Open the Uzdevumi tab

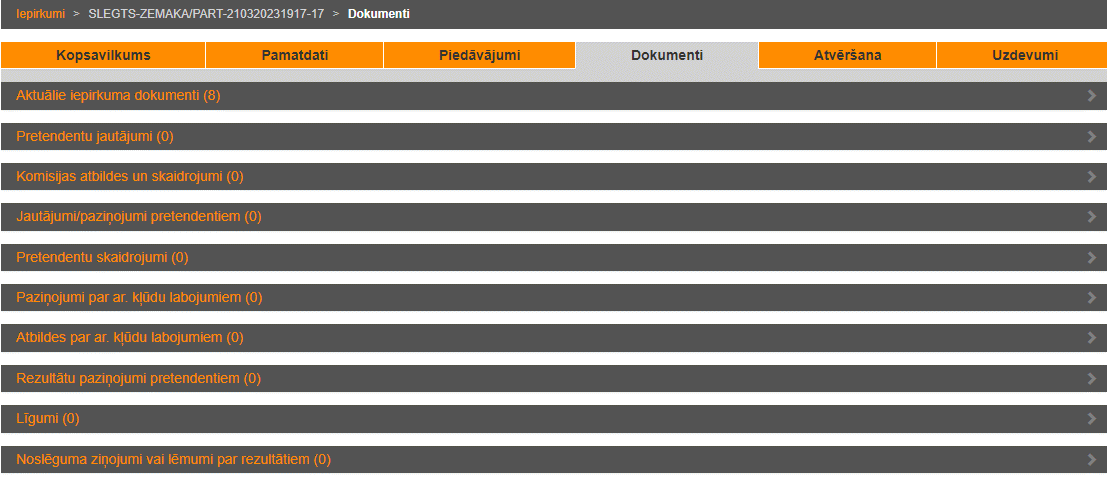[1024, 55]
